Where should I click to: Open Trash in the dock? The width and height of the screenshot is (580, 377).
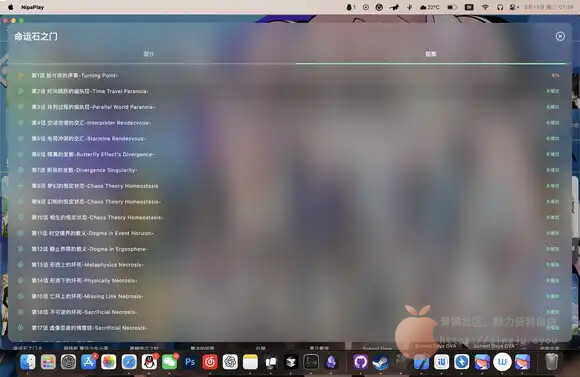click(x=552, y=362)
